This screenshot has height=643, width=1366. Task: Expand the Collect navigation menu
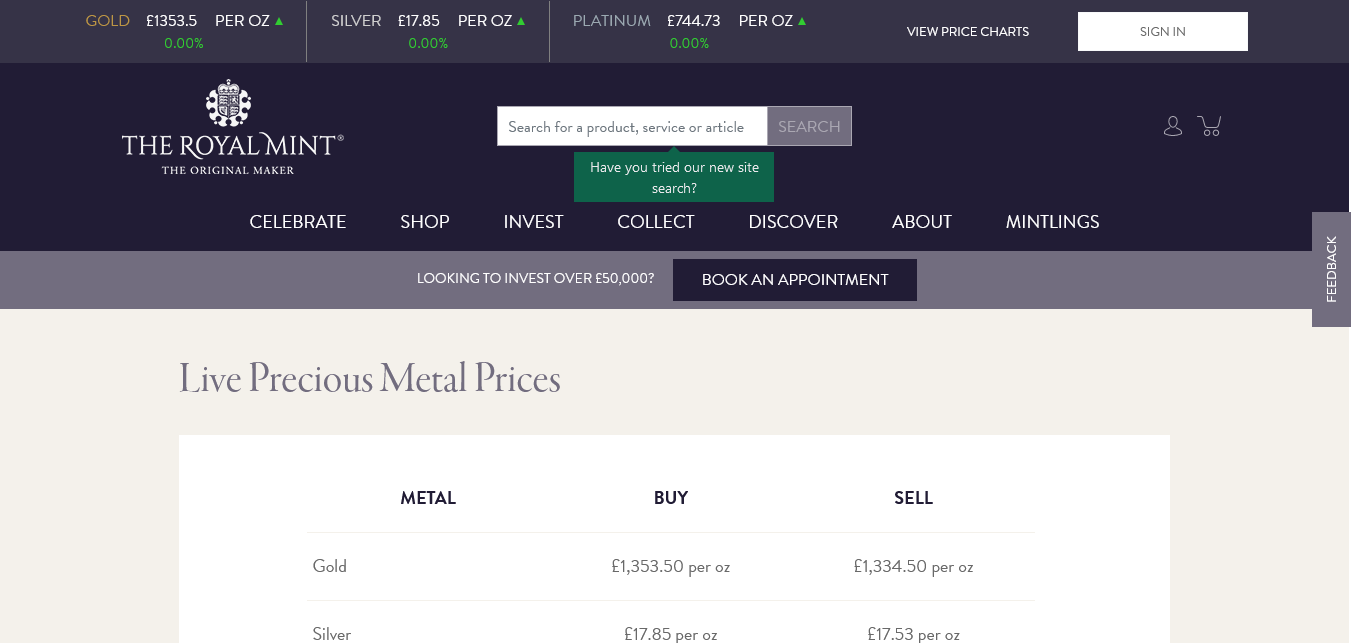click(x=656, y=222)
